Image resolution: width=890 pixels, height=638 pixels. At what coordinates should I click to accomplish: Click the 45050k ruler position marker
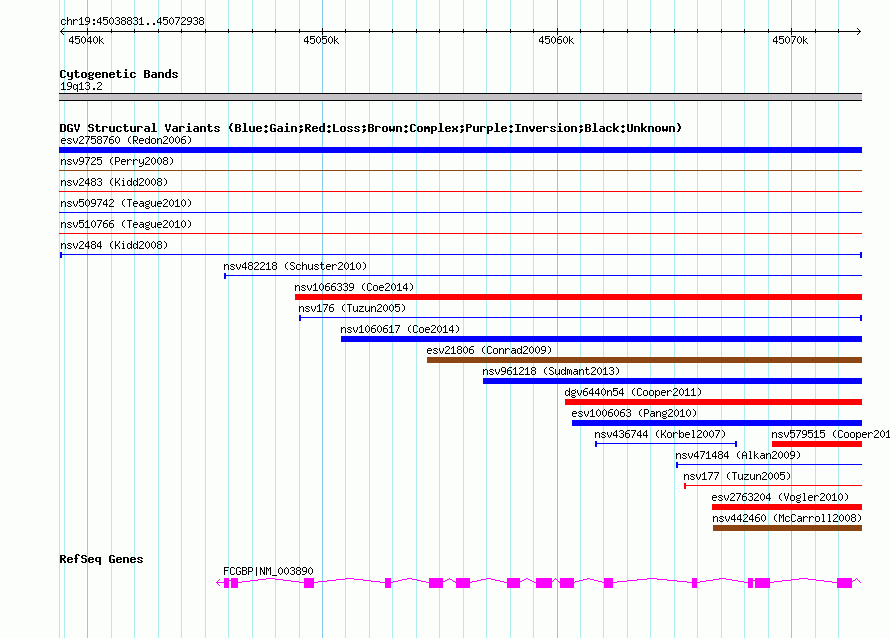(x=321, y=40)
